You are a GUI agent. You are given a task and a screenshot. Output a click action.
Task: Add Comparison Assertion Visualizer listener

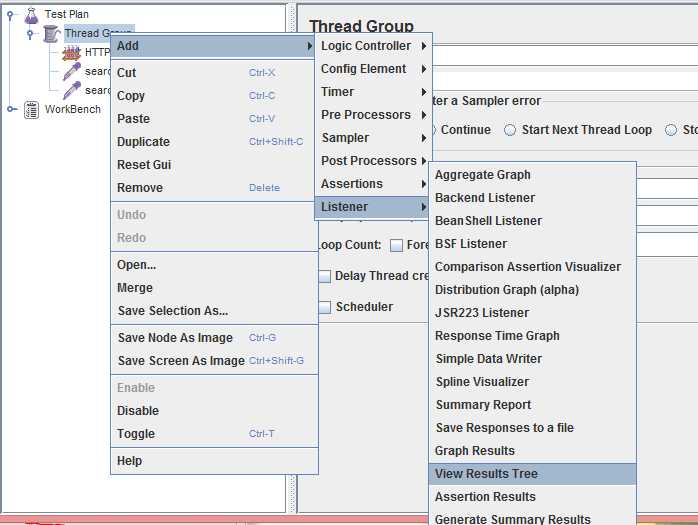(532, 267)
